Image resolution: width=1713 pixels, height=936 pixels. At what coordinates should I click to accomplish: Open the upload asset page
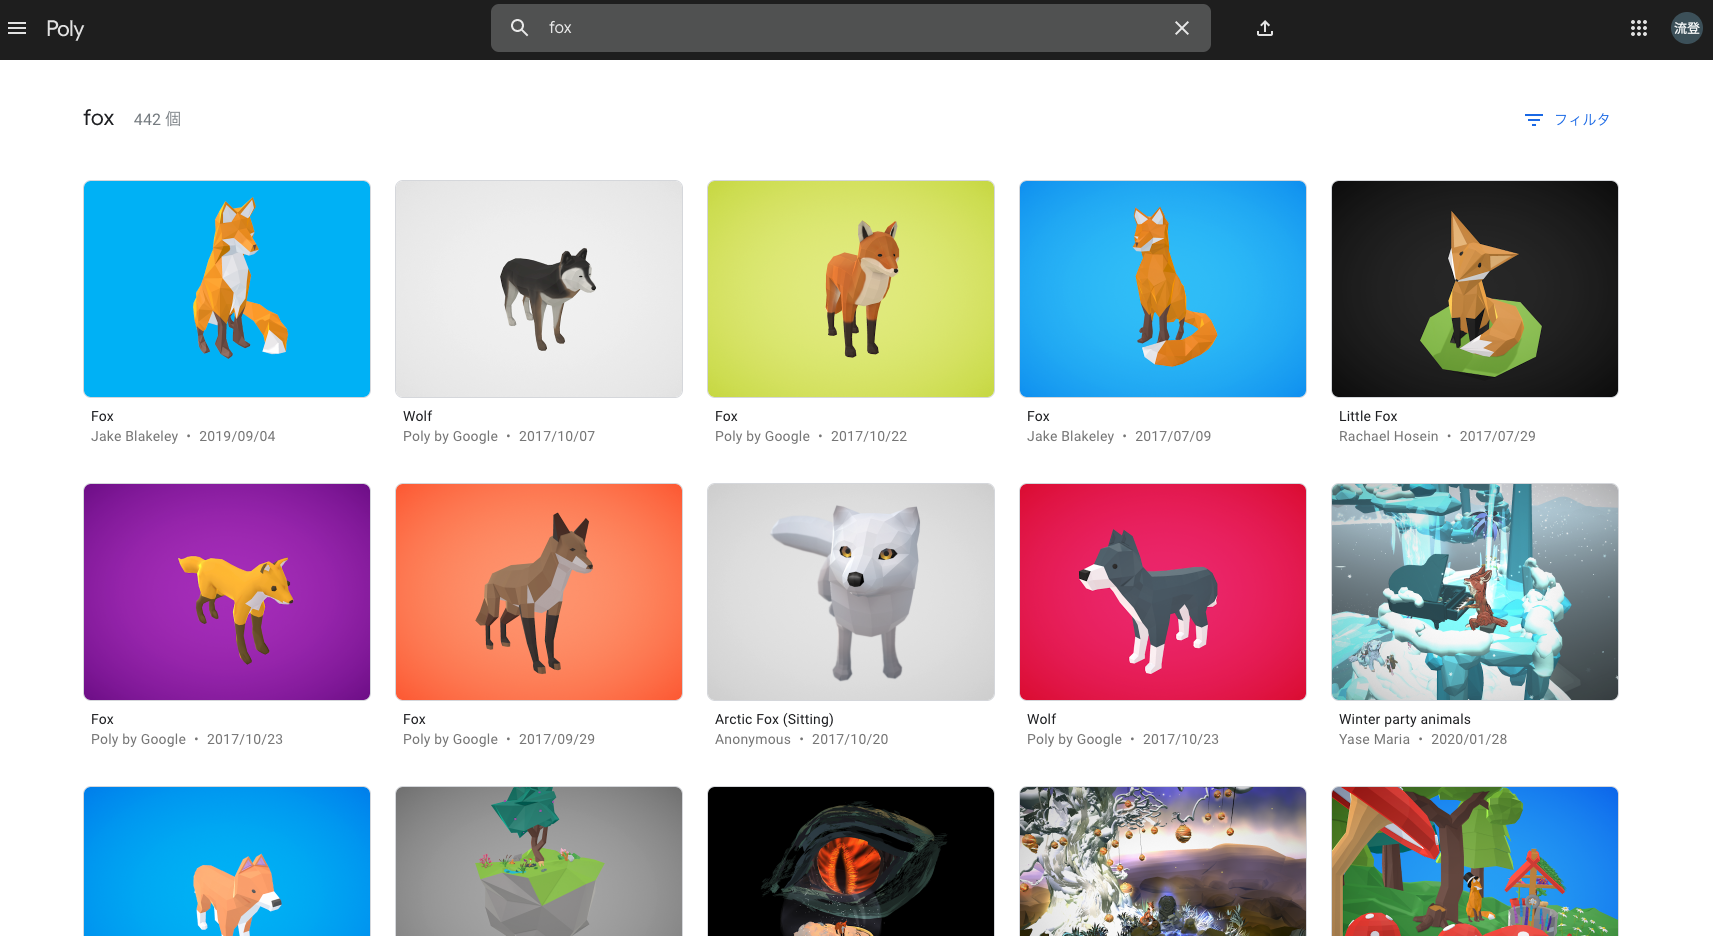(1264, 28)
